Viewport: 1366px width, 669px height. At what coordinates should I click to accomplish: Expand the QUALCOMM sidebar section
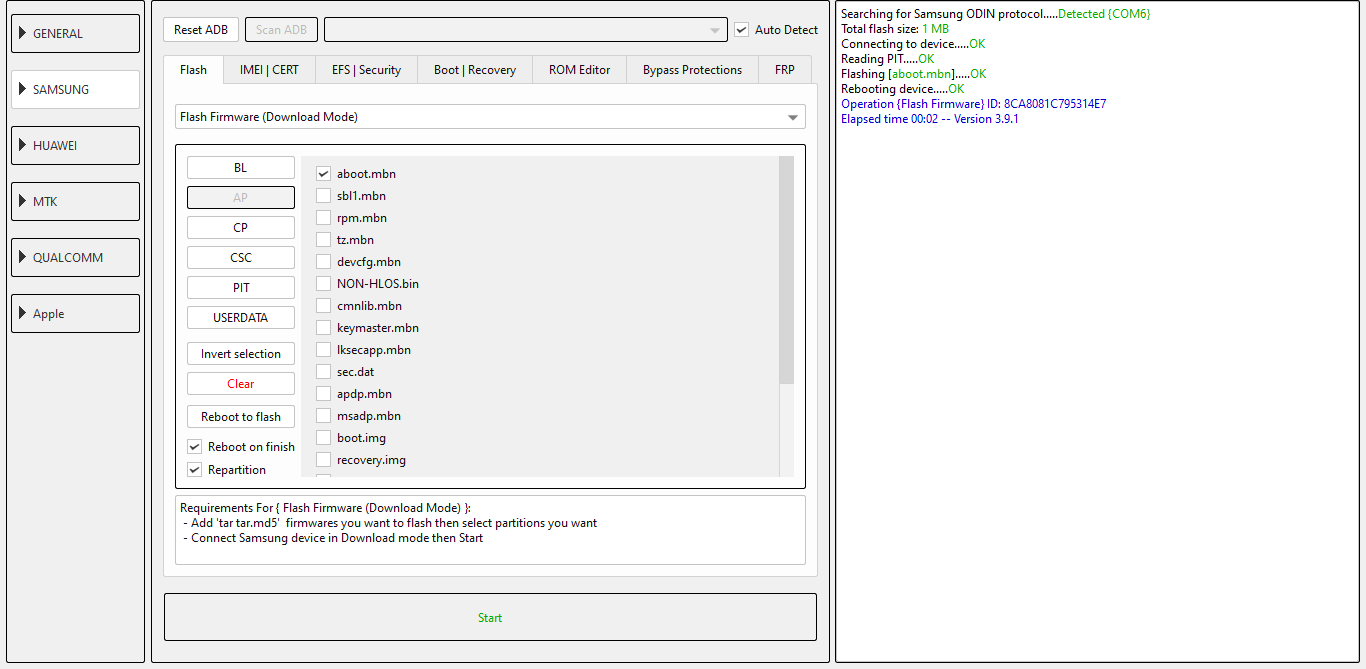point(75,257)
